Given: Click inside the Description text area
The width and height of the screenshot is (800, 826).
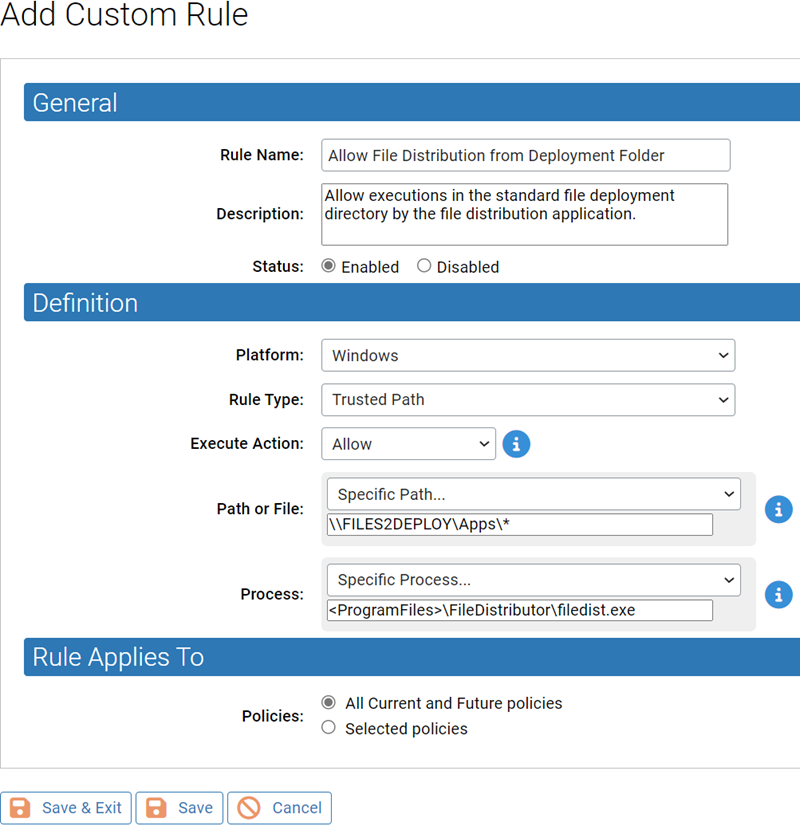Looking at the screenshot, I should click(524, 214).
